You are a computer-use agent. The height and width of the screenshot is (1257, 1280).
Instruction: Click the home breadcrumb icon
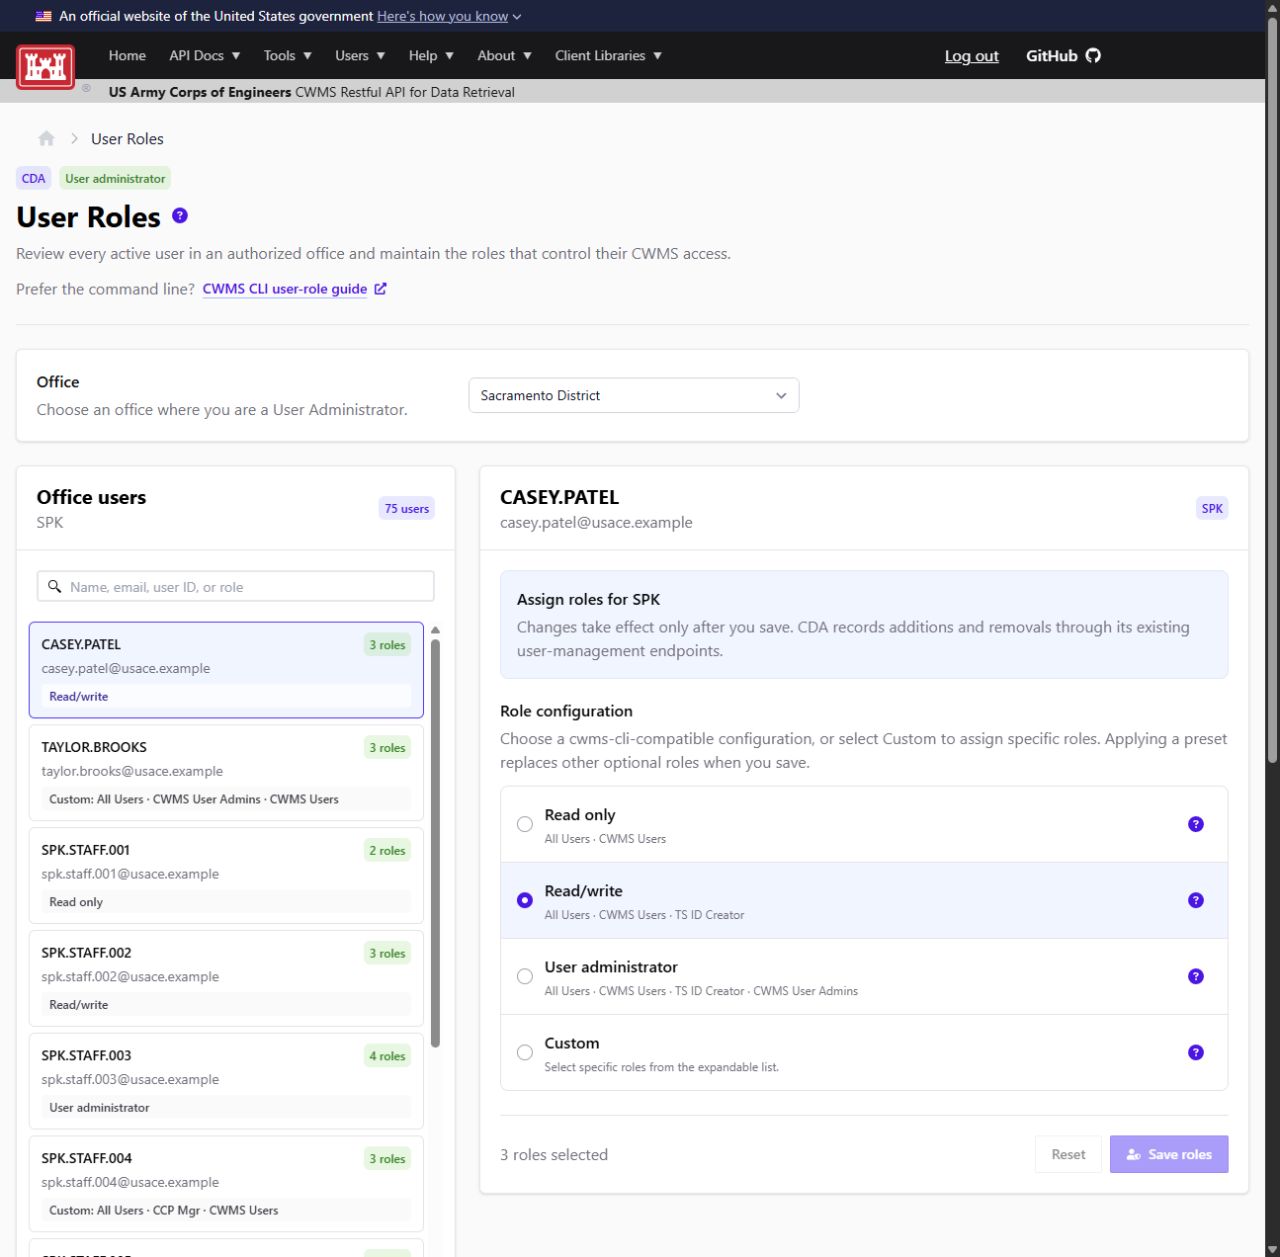[x=46, y=139]
